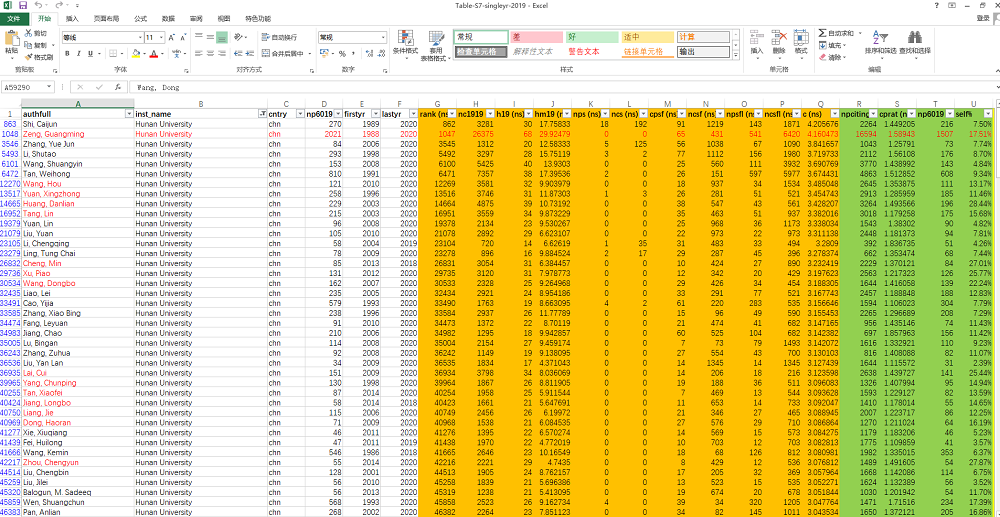
Task: Switch to the Insert (插入) ribbon tab
Action: click(72, 18)
